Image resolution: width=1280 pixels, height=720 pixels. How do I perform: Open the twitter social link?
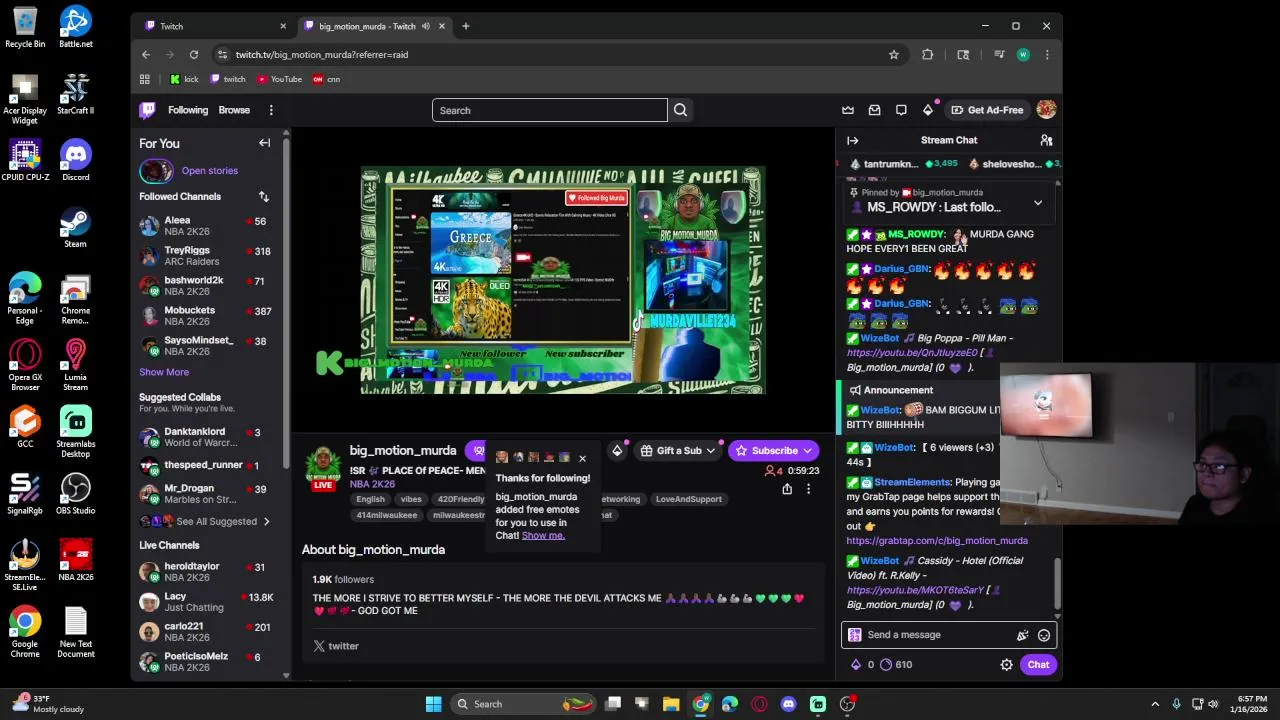pos(336,646)
